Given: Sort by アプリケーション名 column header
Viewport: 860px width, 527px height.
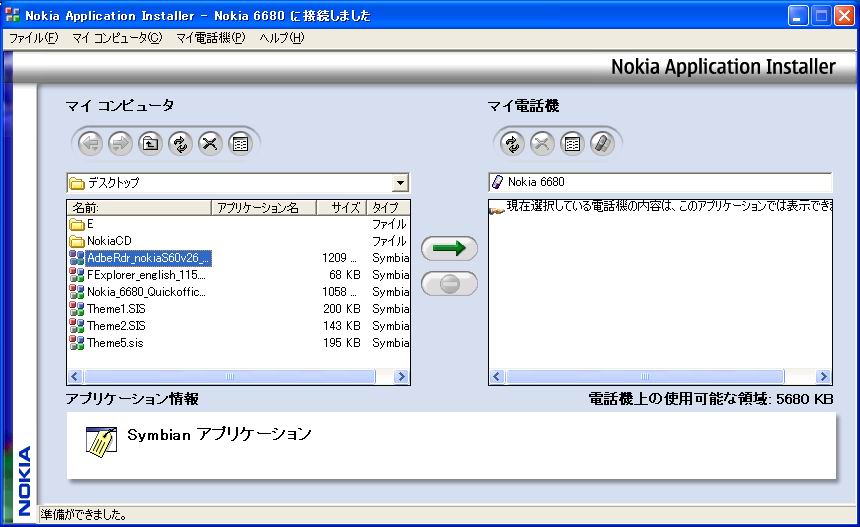Looking at the screenshot, I should point(264,207).
